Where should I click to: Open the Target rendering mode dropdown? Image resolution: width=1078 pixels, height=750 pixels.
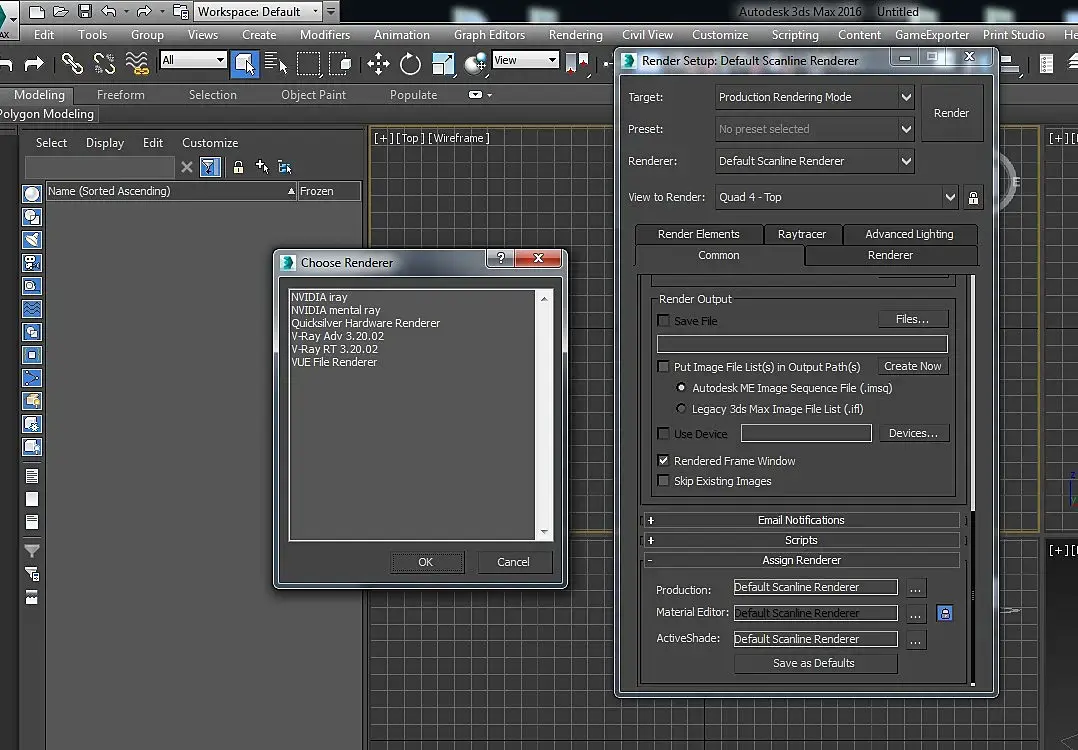(906, 98)
